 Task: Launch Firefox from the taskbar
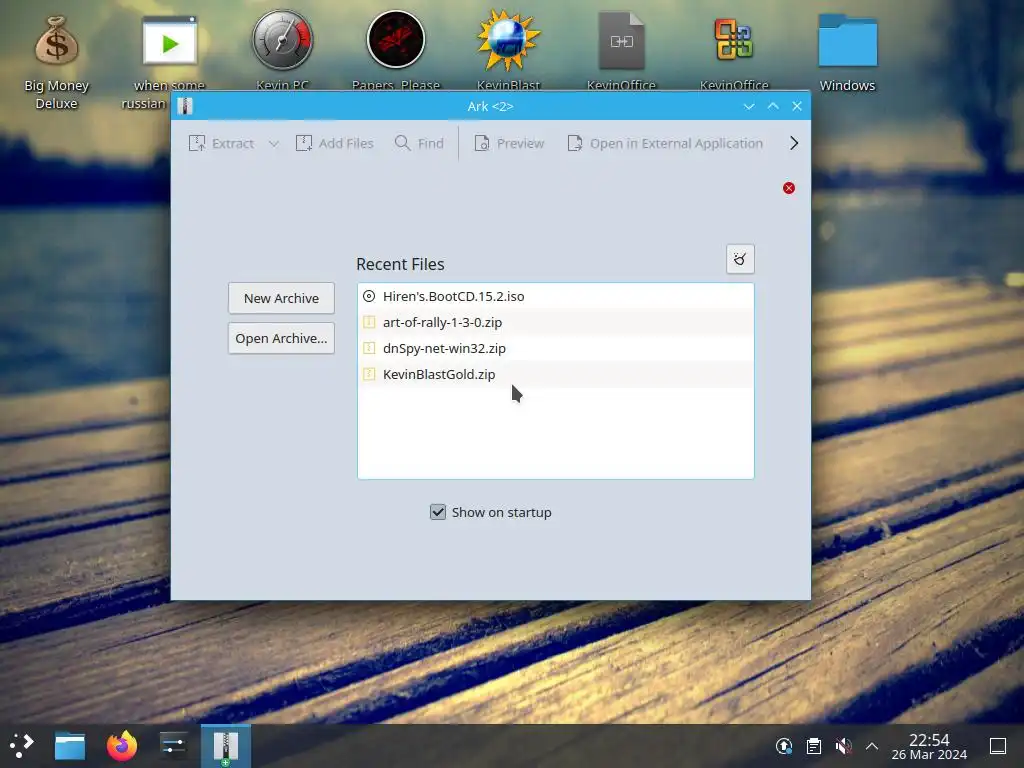coord(122,745)
